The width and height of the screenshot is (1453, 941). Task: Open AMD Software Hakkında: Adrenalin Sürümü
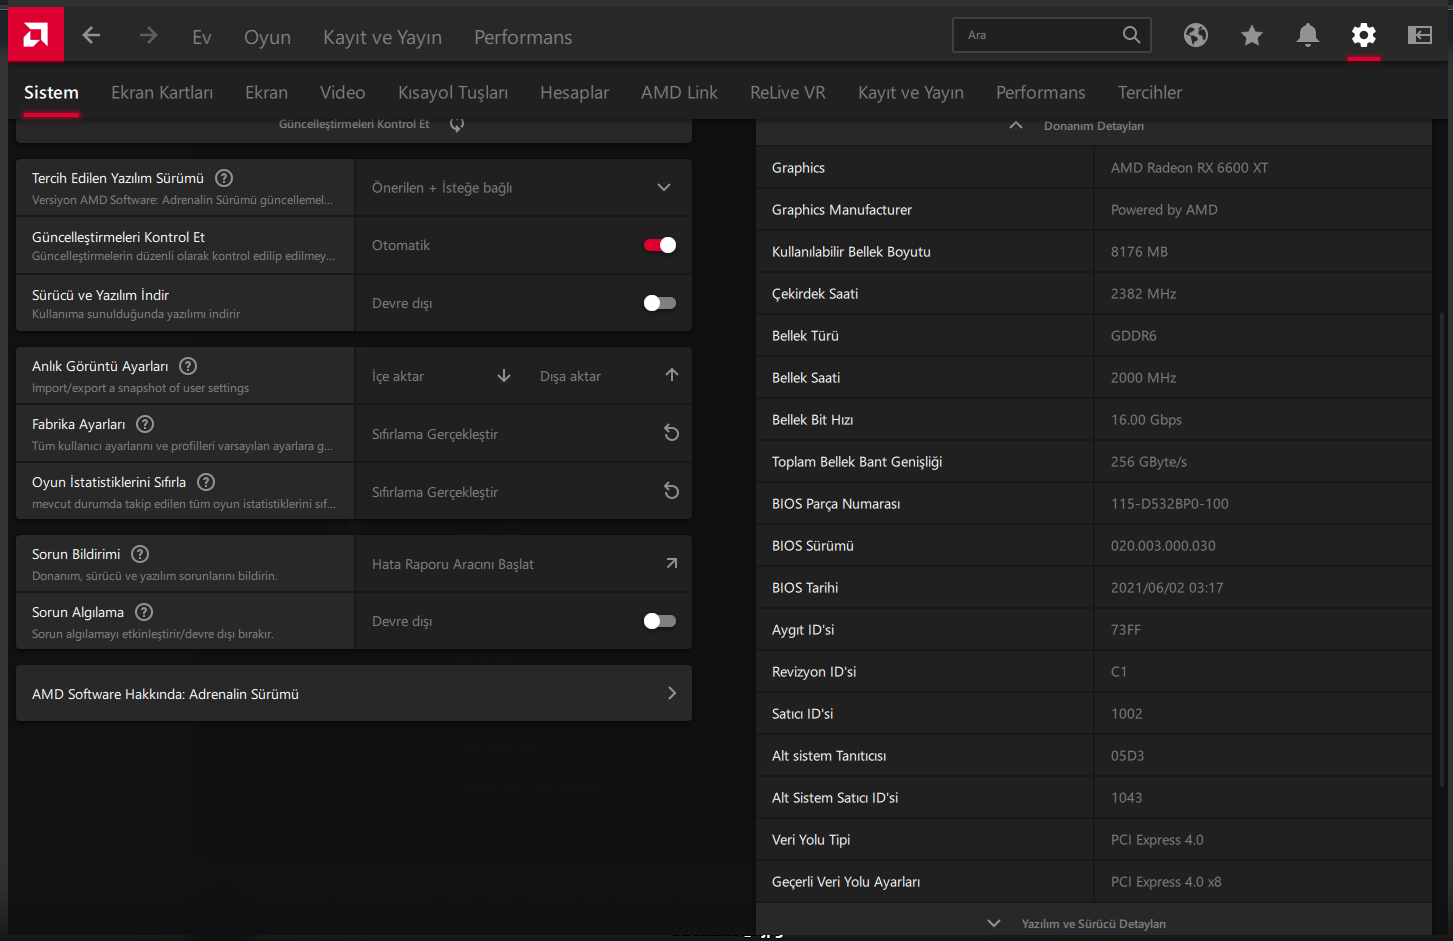pos(354,694)
